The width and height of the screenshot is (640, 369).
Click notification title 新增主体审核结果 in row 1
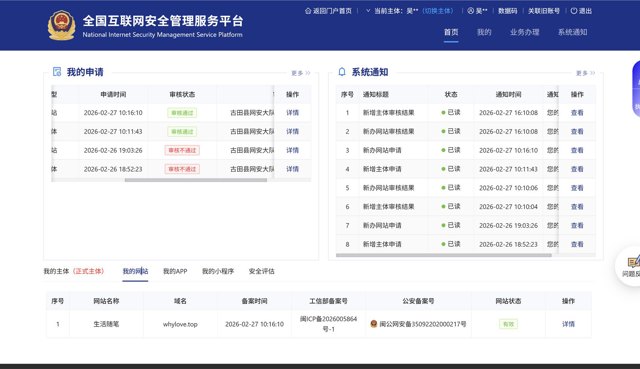[x=389, y=113]
